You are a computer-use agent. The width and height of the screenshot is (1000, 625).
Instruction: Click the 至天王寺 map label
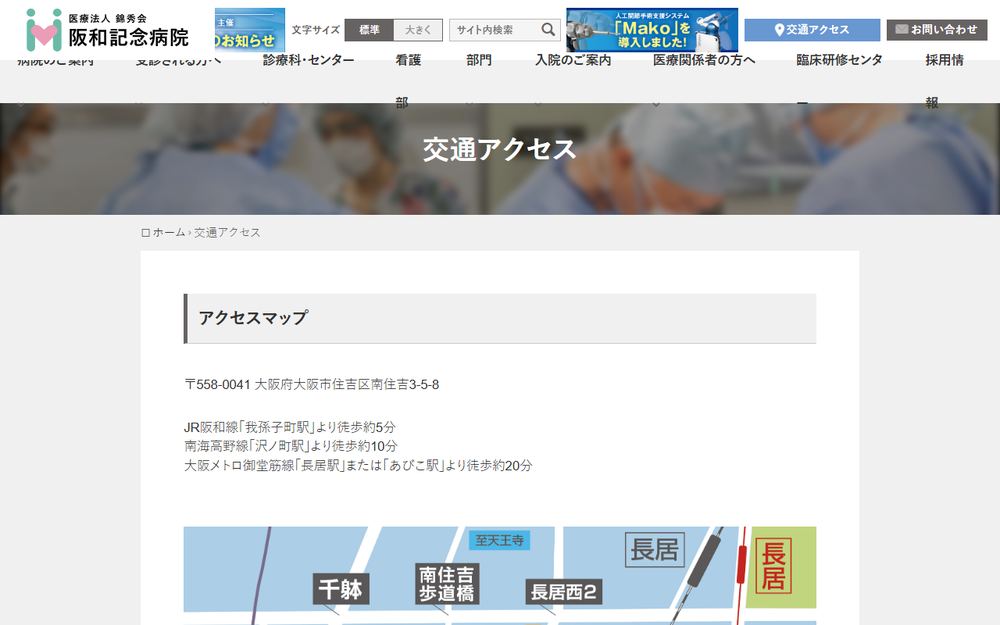pos(499,540)
